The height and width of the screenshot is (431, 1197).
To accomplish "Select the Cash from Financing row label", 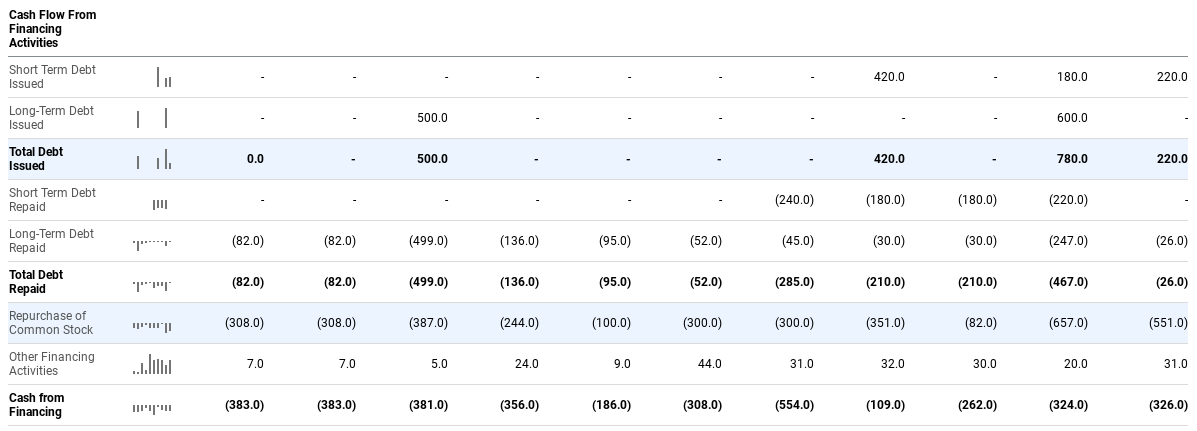I will 37,405.
